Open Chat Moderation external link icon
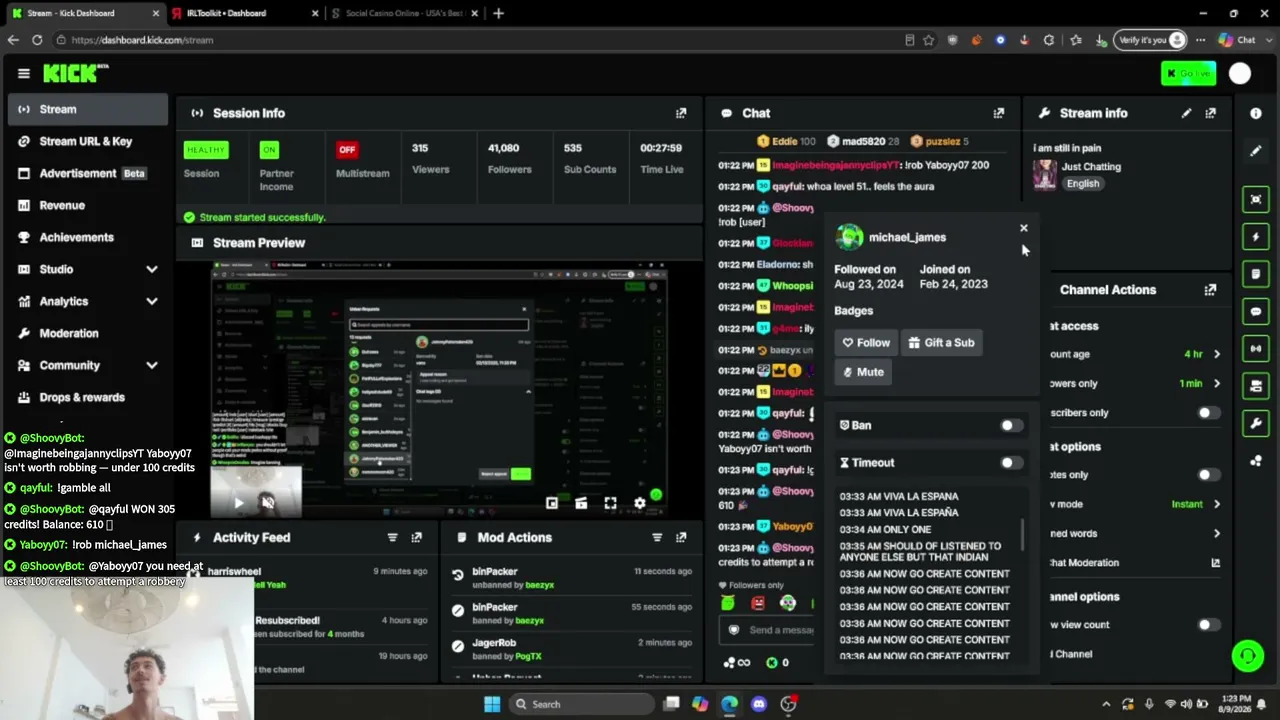1280x720 pixels. click(1216, 563)
